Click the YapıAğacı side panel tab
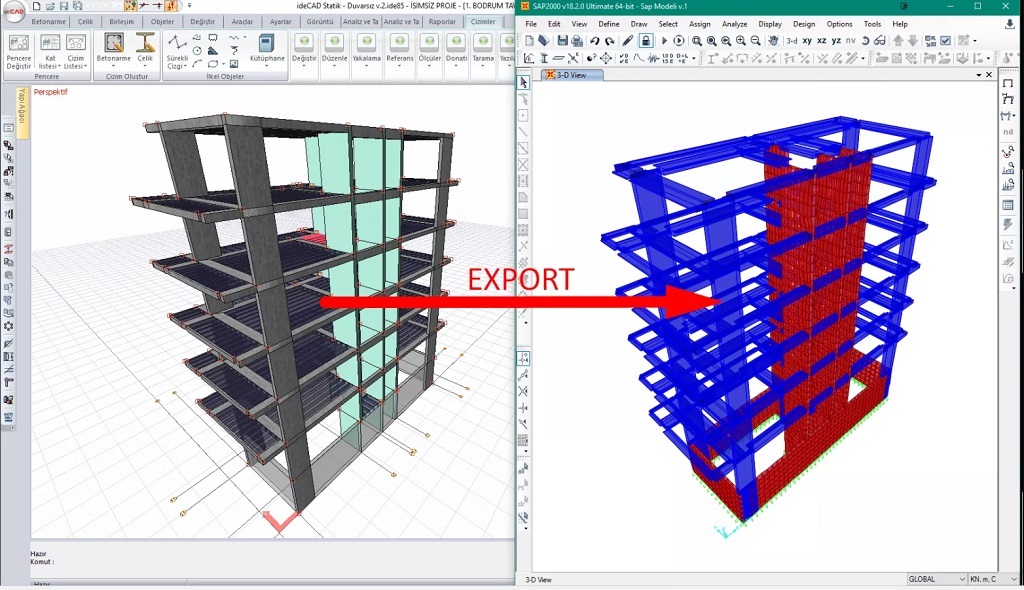This screenshot has height=590, width=1024. tap(22, 103)
